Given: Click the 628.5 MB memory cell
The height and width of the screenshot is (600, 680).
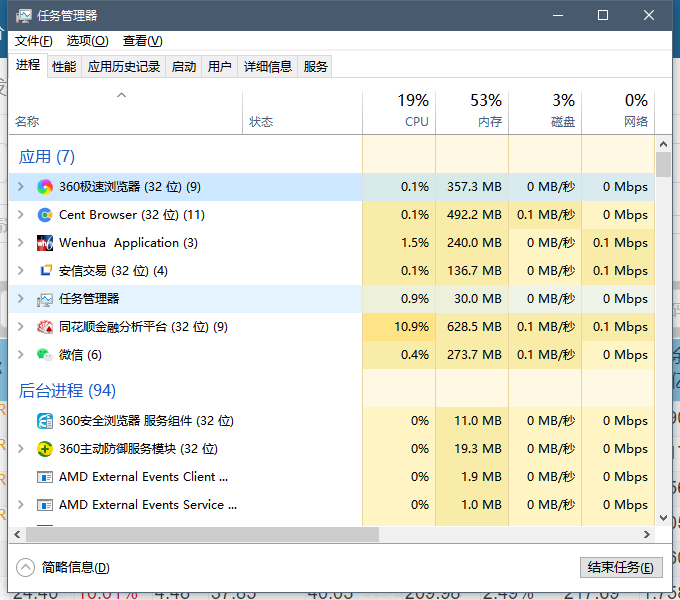Looking at the screenshot, I should (472, 327).
